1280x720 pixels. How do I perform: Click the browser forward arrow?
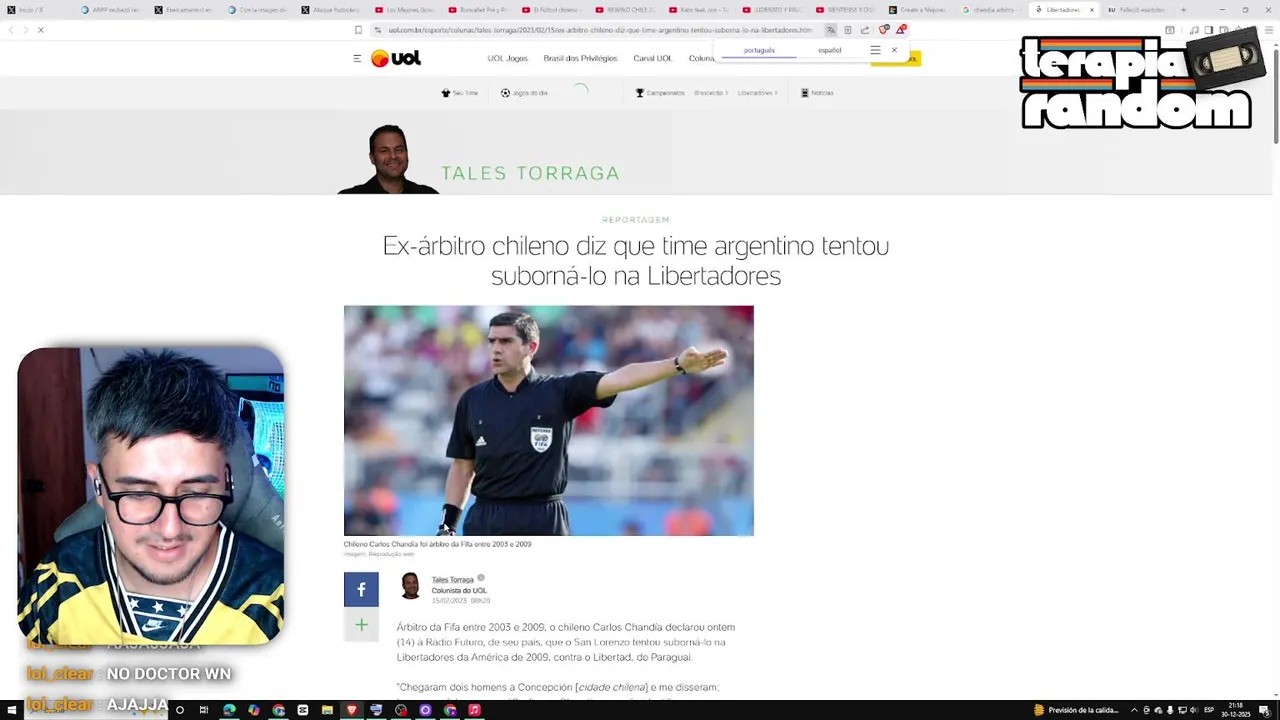[x=25, y=30]
